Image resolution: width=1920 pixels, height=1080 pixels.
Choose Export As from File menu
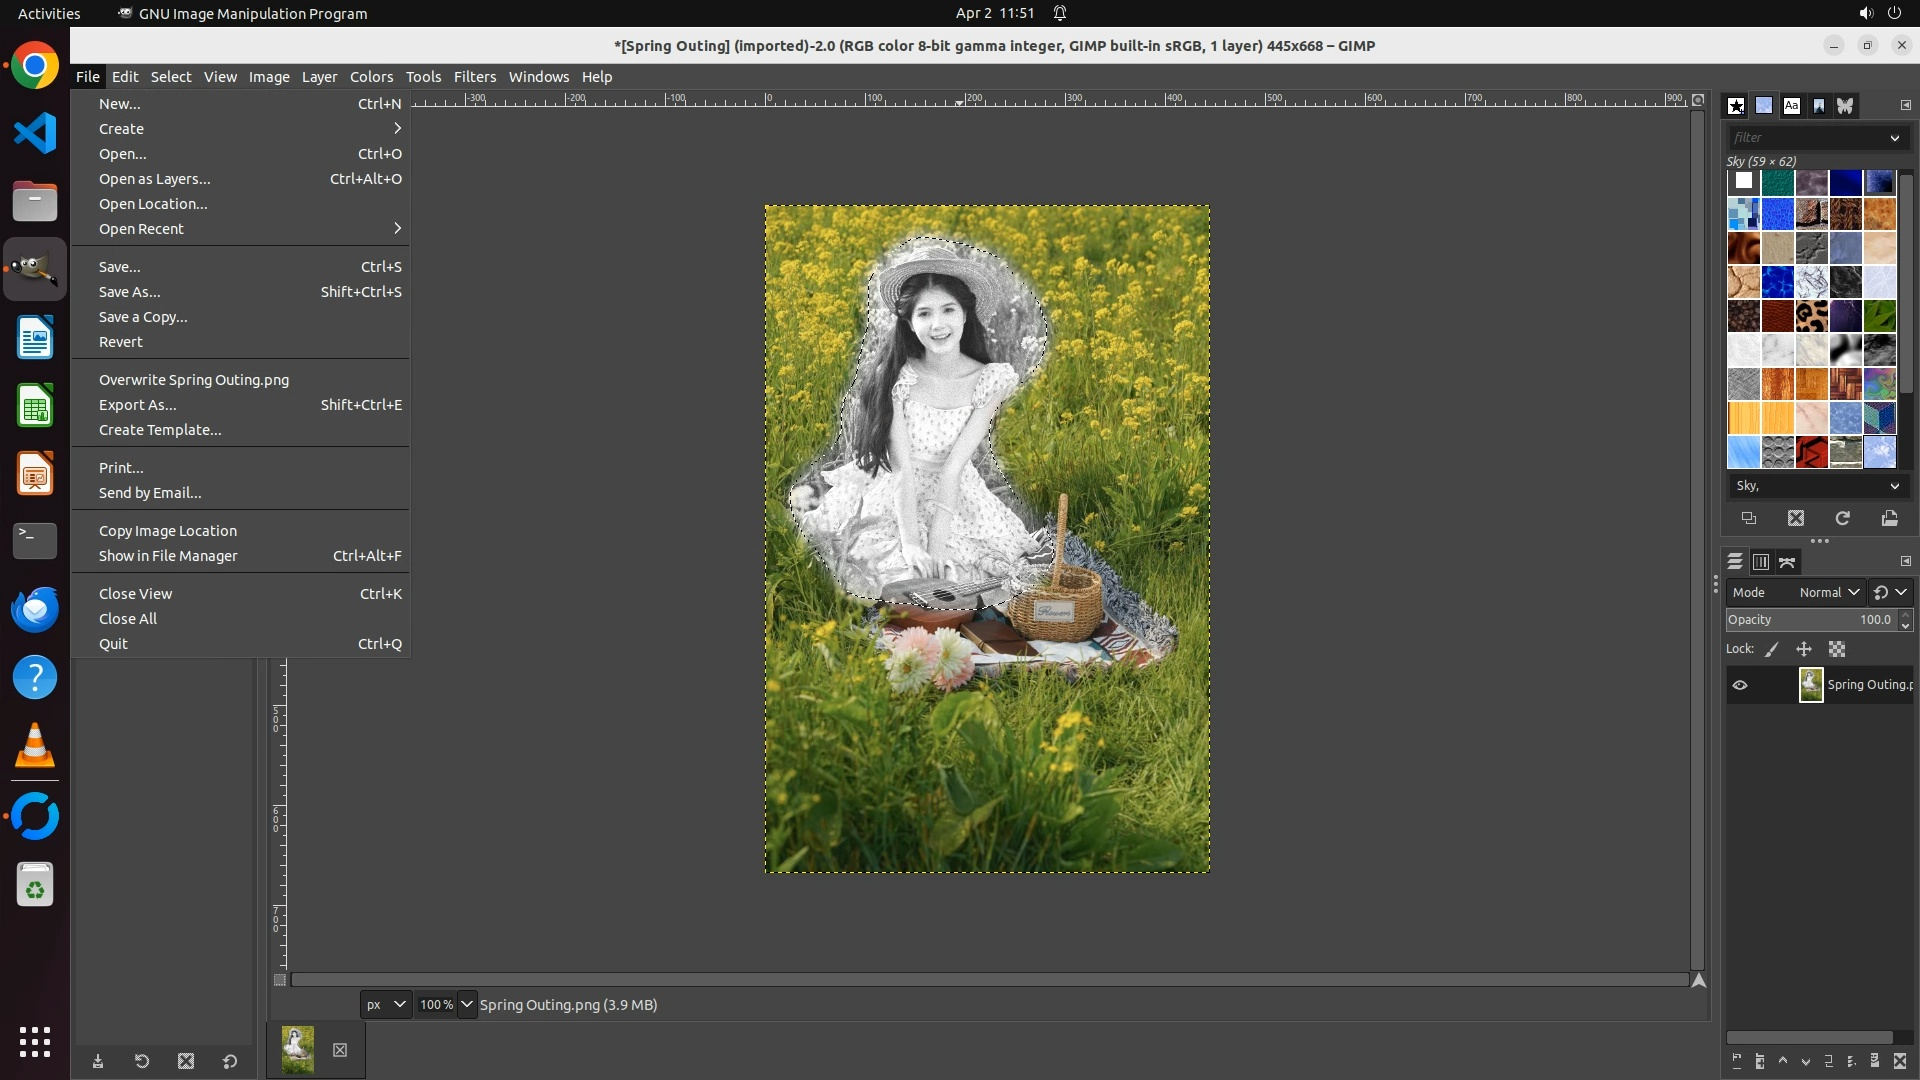click(138, 405)
